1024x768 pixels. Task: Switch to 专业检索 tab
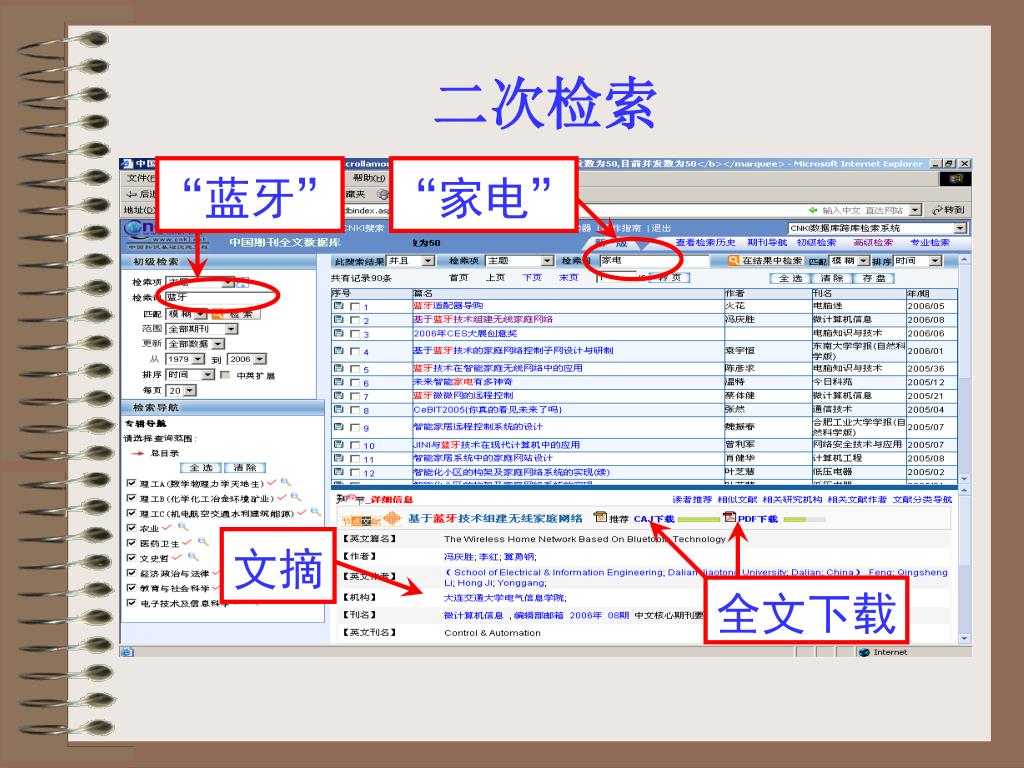[x=930, y=242]
